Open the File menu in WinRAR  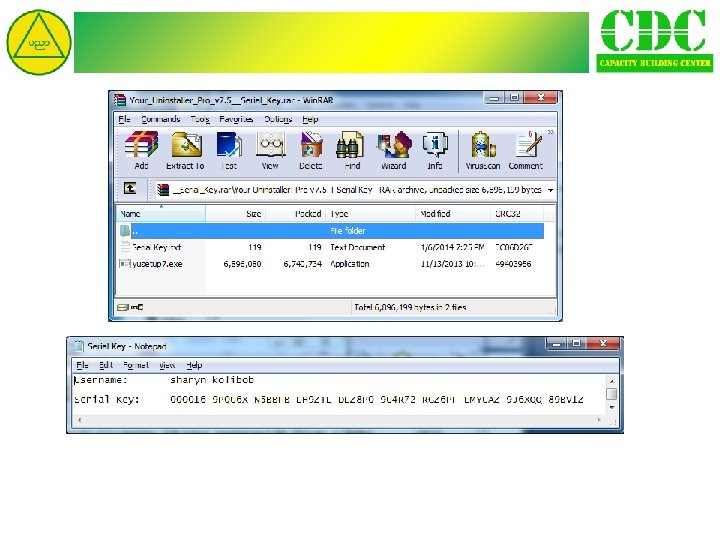pos(124,119)
